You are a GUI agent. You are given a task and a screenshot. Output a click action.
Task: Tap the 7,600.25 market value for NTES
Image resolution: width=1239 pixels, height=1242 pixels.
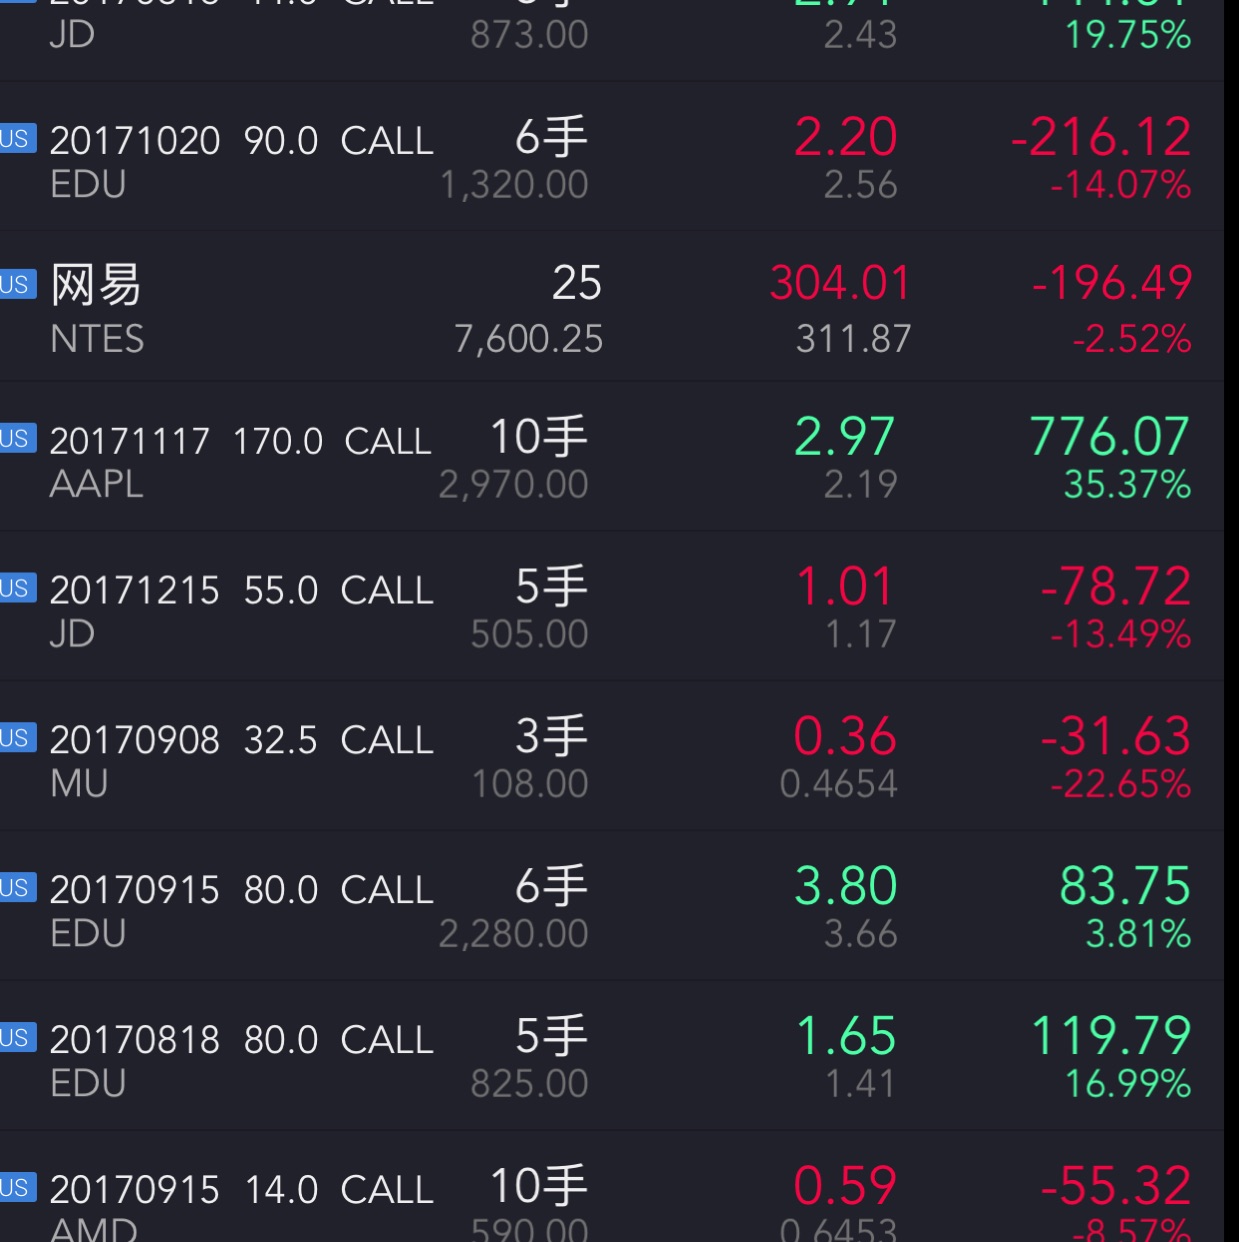coord(528,340)
